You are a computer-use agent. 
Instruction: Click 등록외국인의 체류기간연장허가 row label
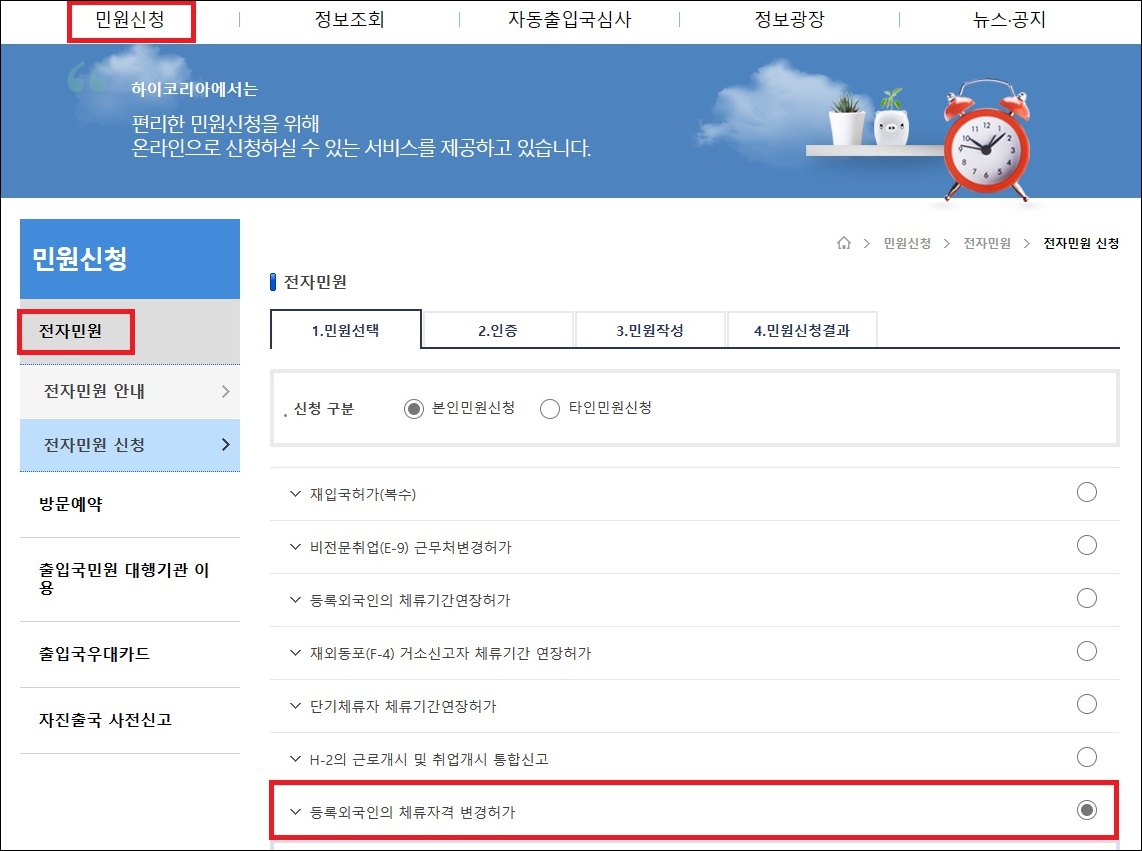(x=410, y=600)
